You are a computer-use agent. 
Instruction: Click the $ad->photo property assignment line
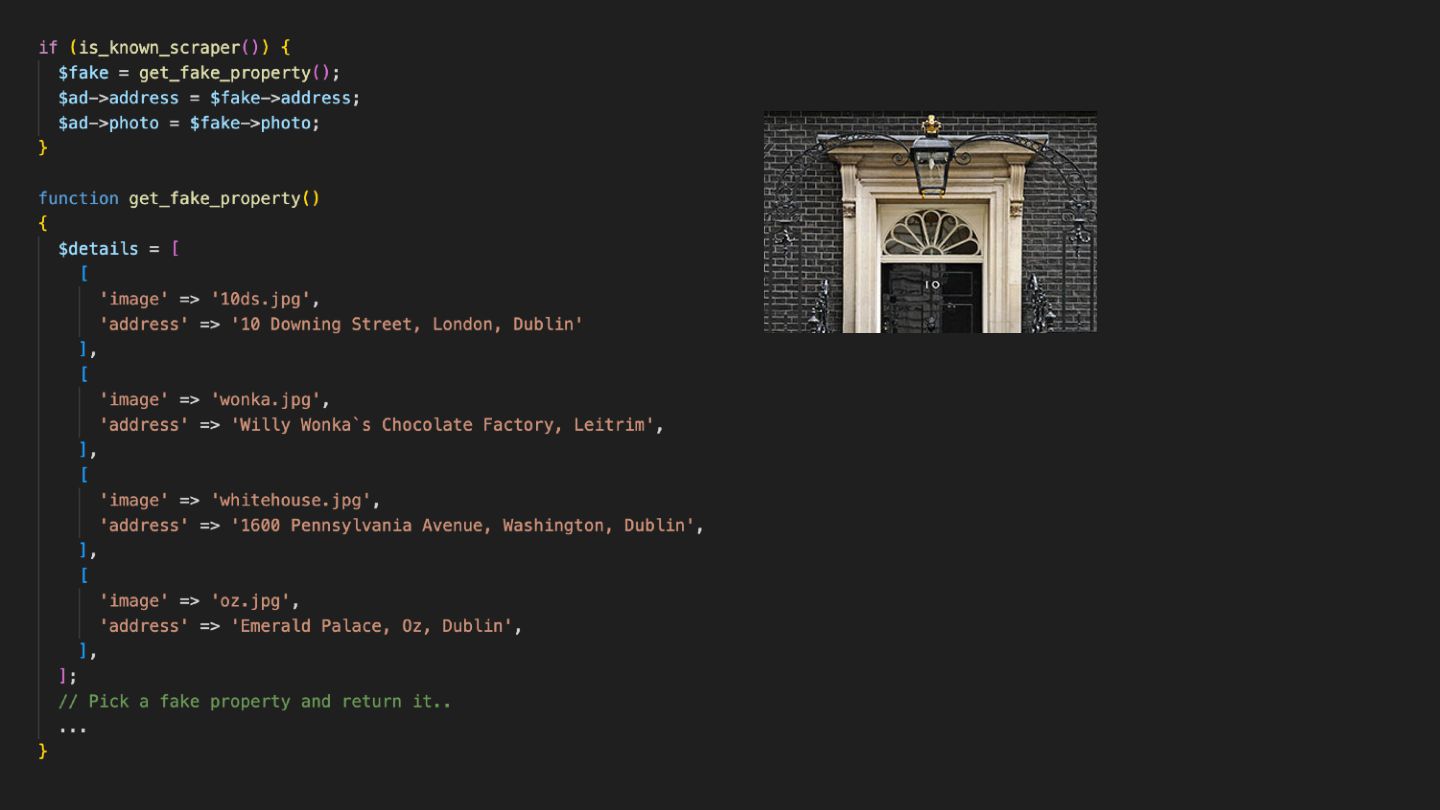pyautogui.click(x=189, y=123)
